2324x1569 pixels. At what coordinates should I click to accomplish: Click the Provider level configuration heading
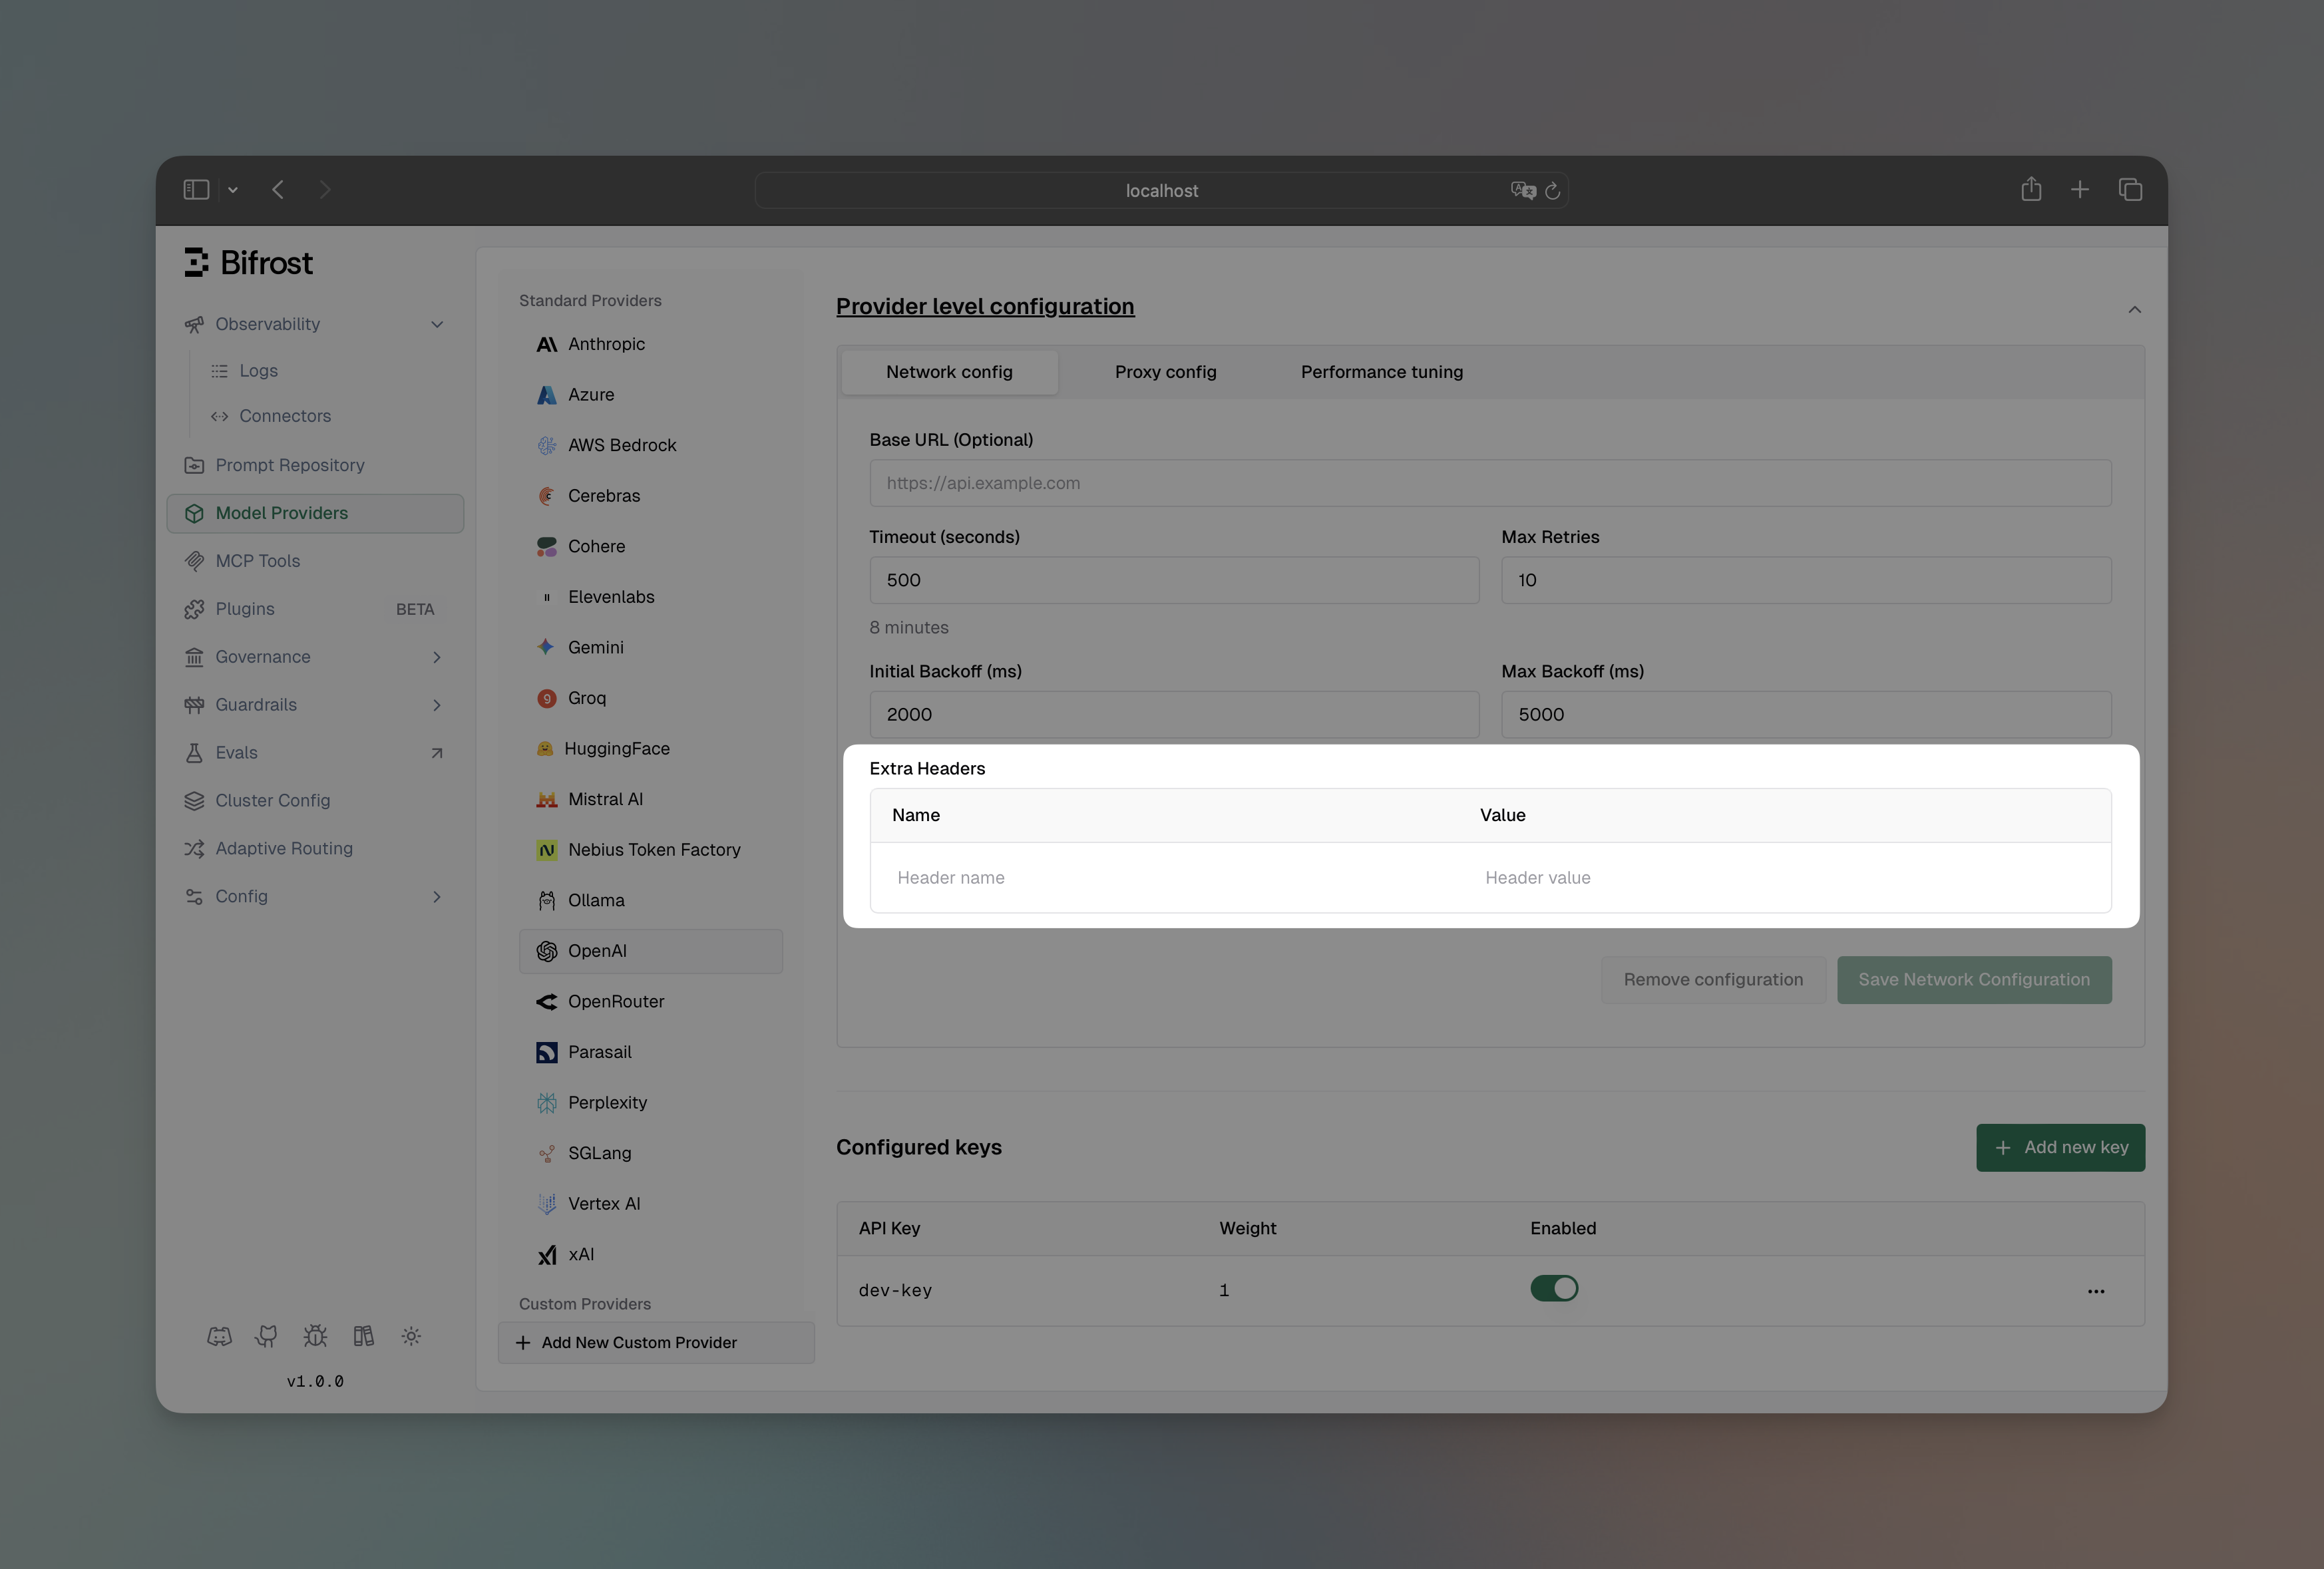985,306
